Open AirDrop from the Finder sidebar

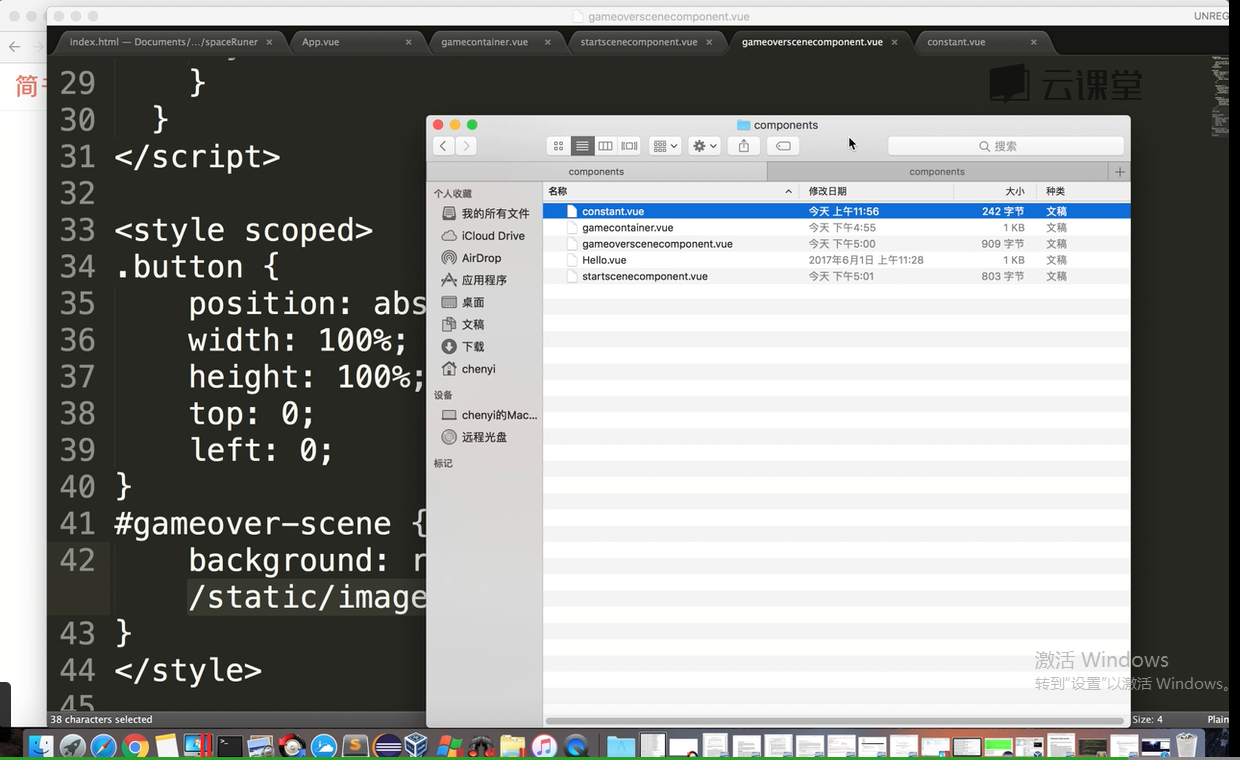click(481, 258)
